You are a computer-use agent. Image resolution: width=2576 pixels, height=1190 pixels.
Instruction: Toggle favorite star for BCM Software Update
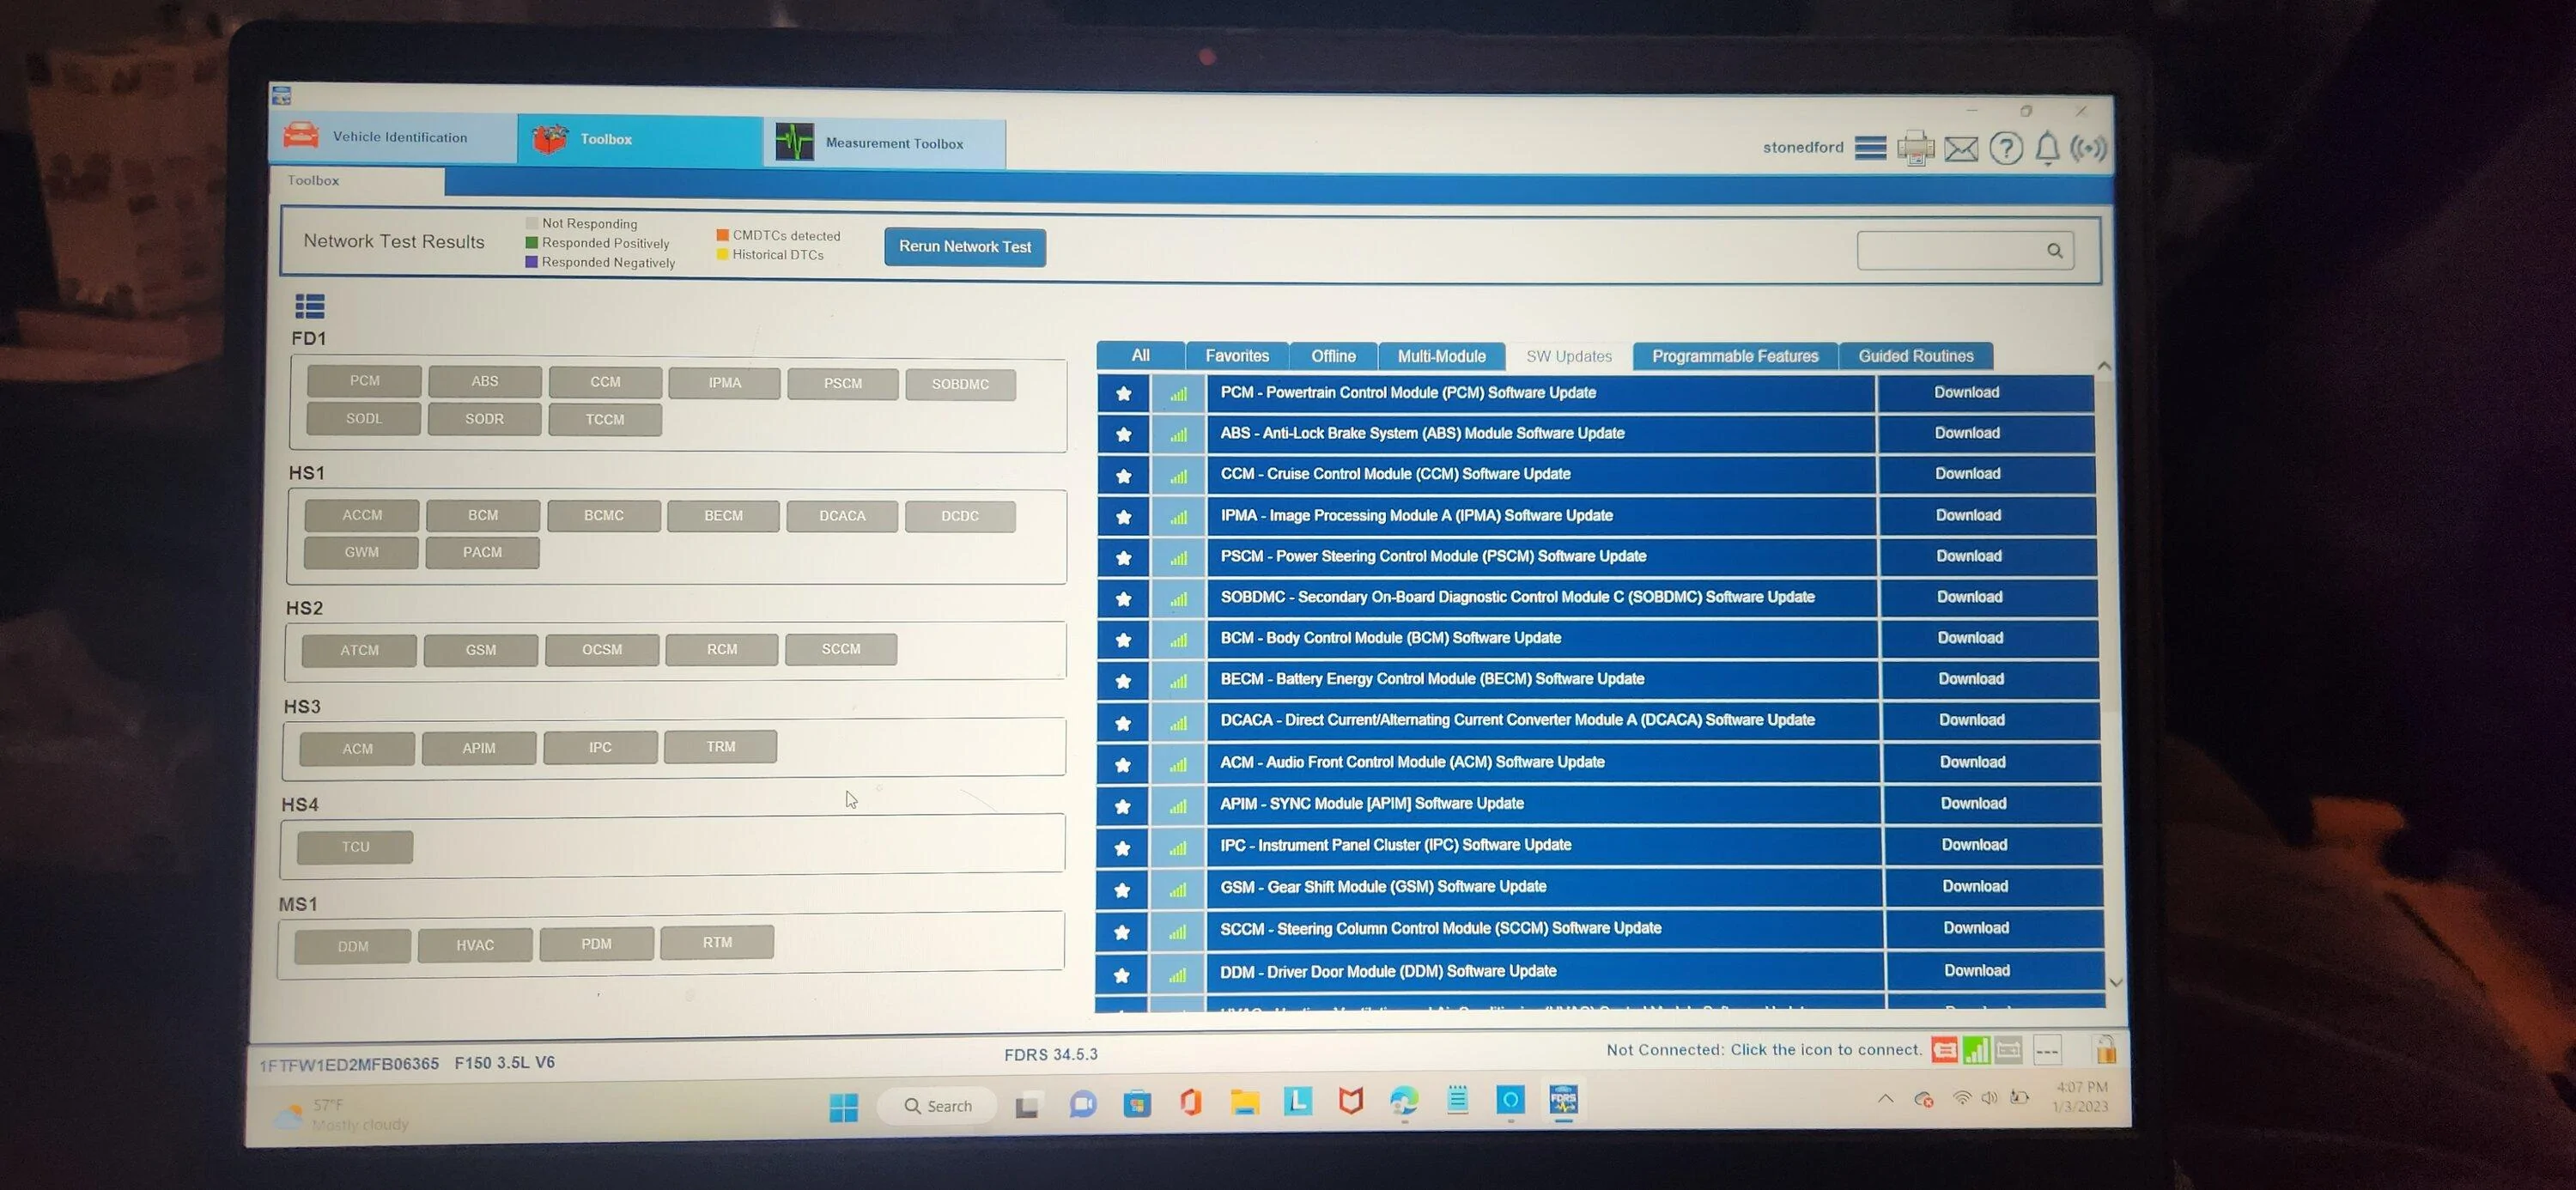coord(1123,640)
